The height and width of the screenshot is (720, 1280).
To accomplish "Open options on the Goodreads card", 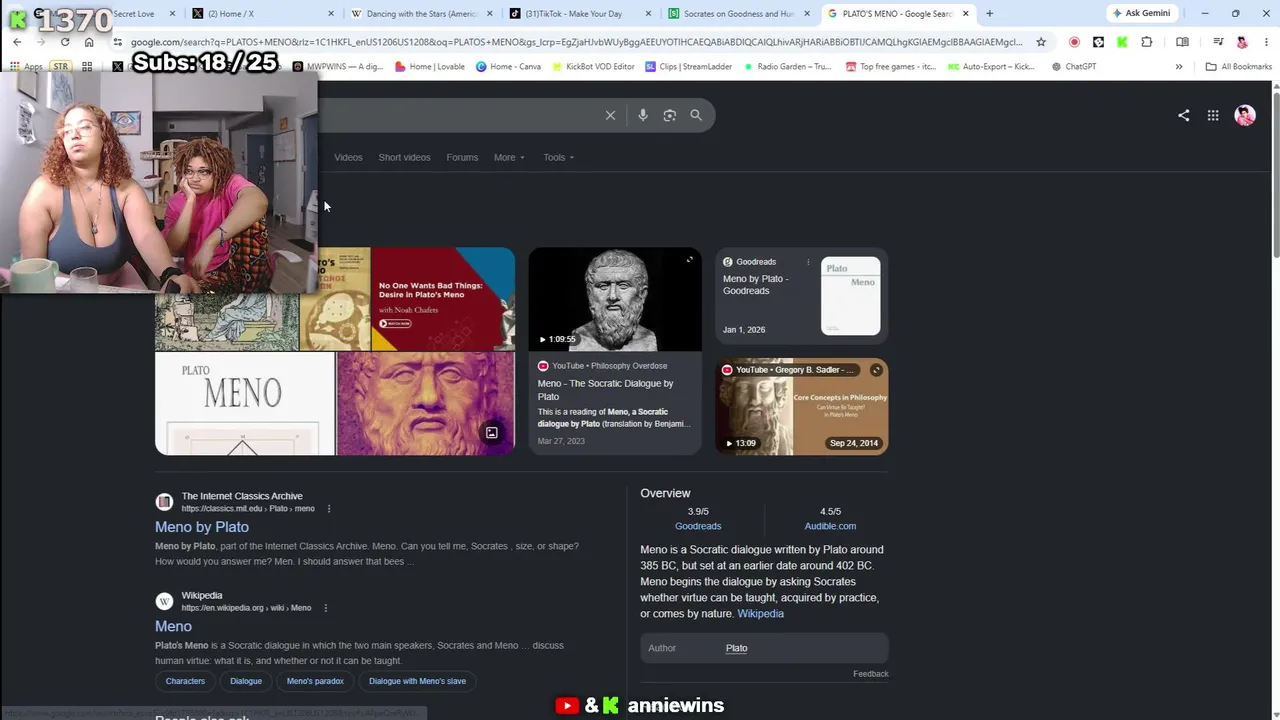I will click(x=808, y=262).
